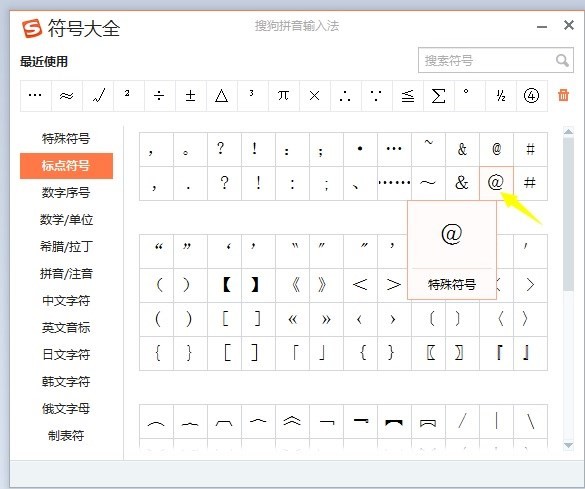Insert the recent superscript ³ symbol
Screen dimensions: 585x489
253,96
